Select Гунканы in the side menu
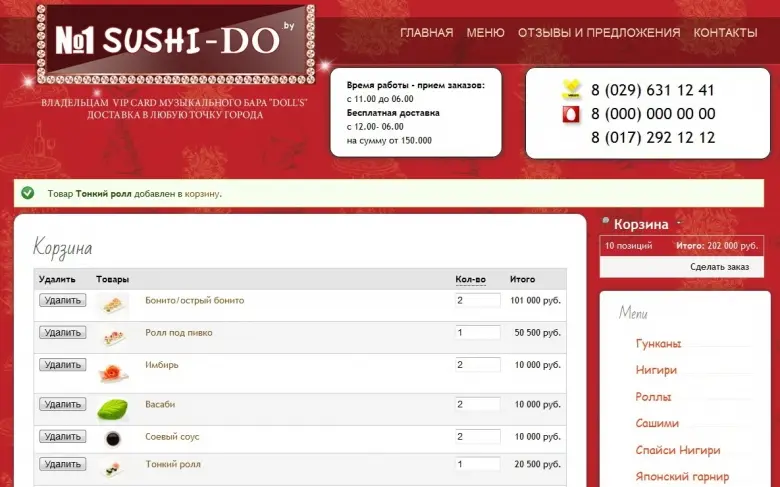The height and width of the screenshot is (487, 780). coord(658,344)
